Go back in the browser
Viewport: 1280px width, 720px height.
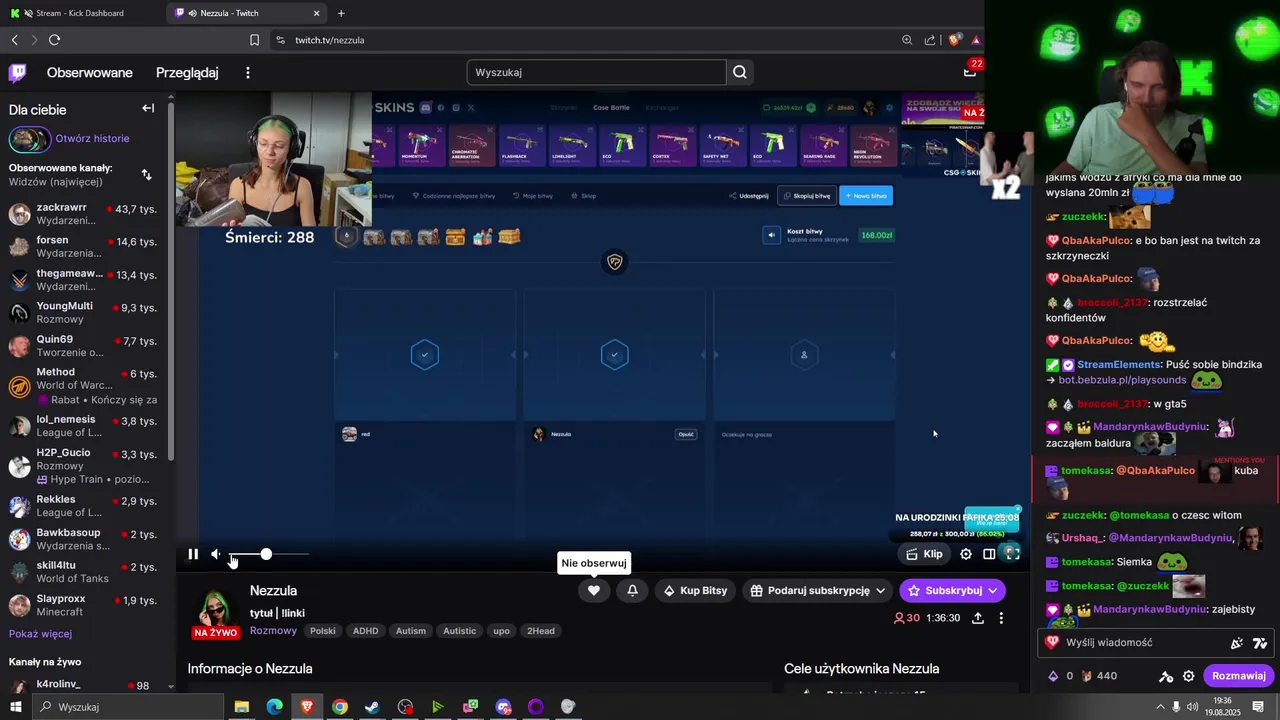[14, 40]
